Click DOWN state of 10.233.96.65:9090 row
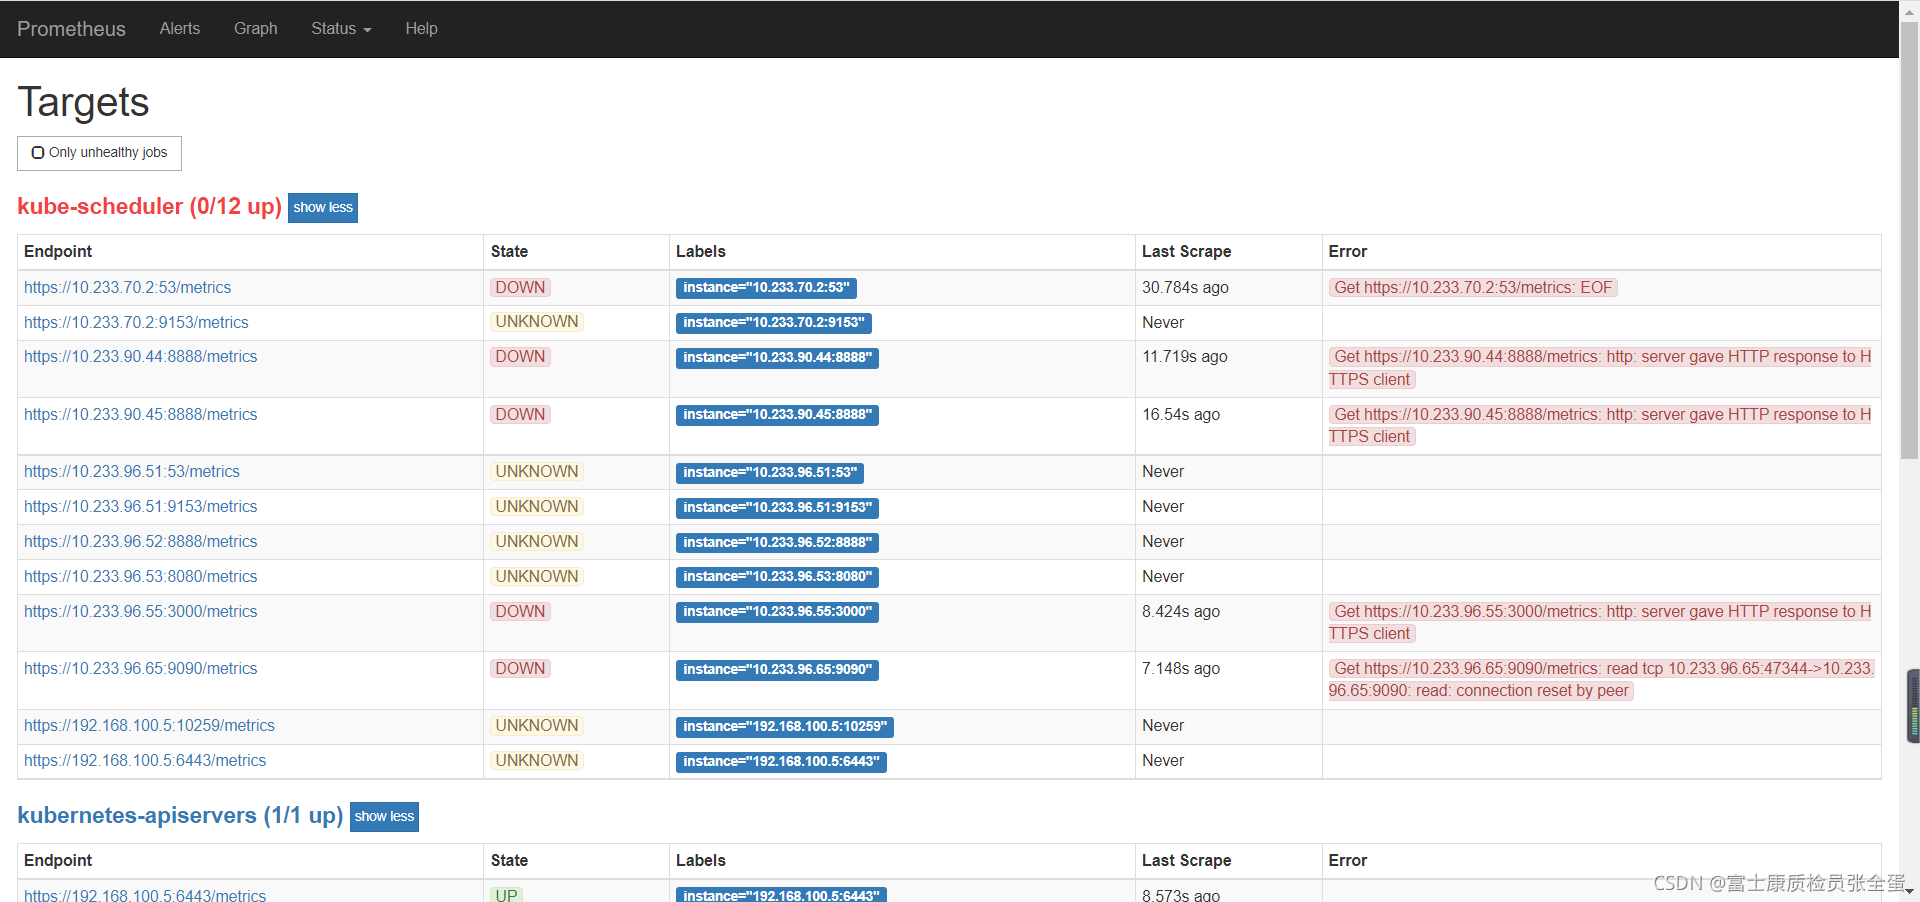The width and height of the screenshot is (1920, 902). (520, 669)
